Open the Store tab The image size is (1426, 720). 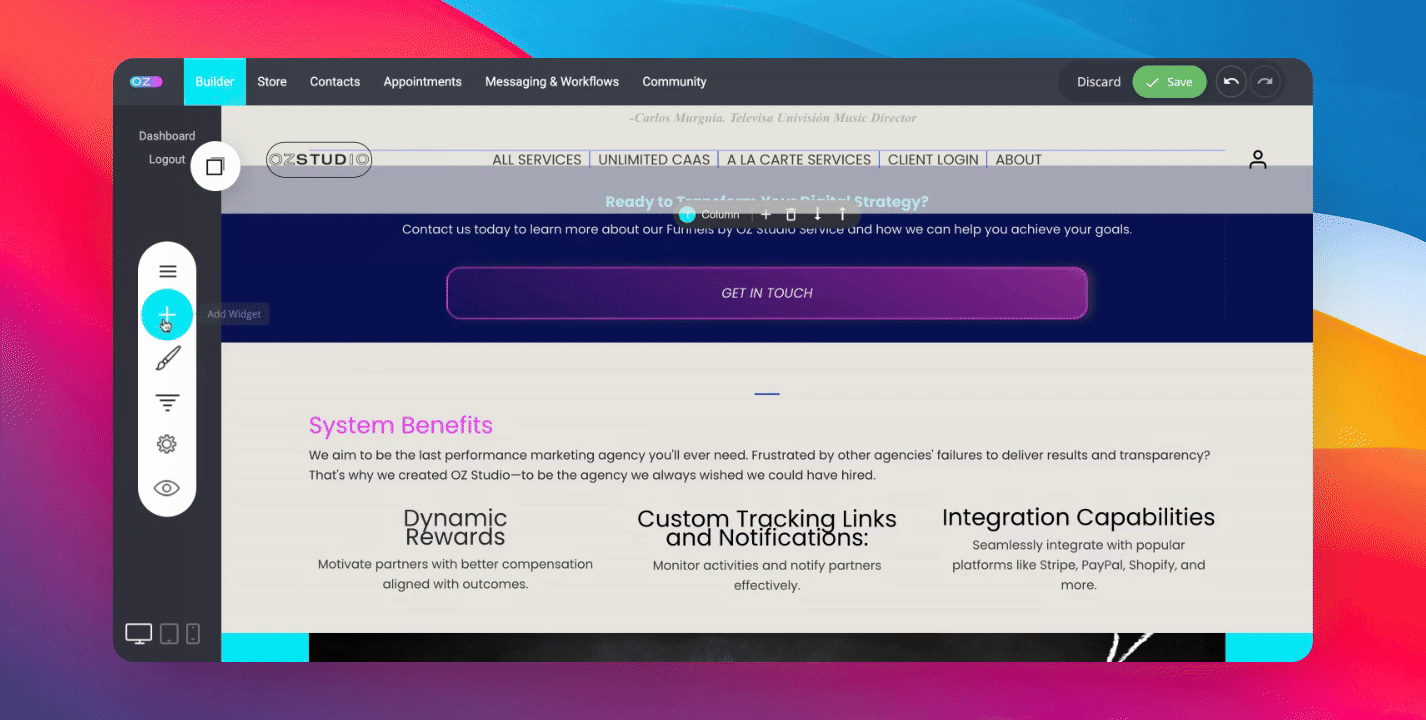(272, 82)
